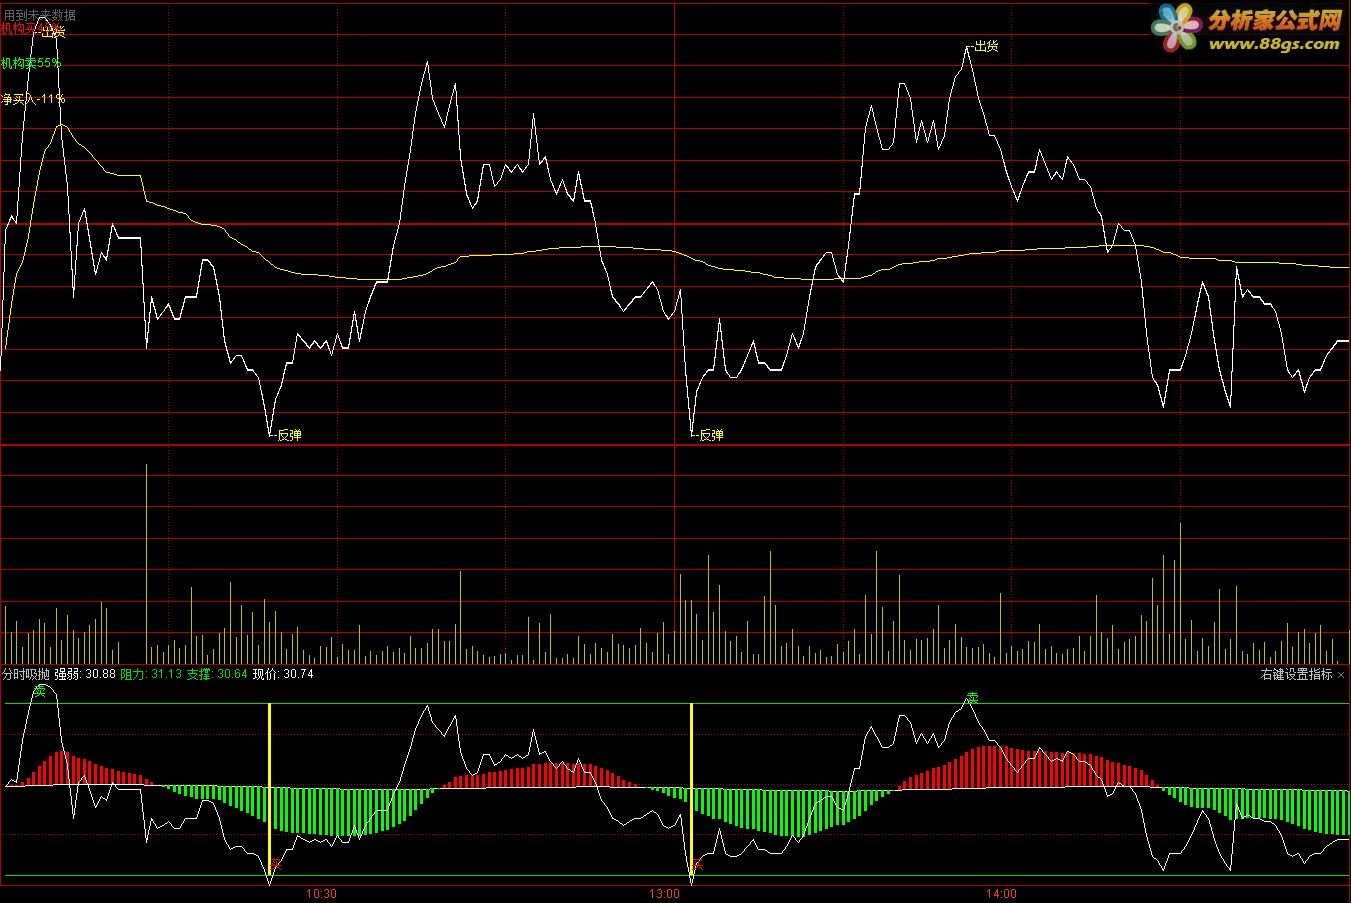Screen dimensions: 1351x903
Task: Click the tallest yellow volume bar in the morning session
Action: (x=146, y=563)
